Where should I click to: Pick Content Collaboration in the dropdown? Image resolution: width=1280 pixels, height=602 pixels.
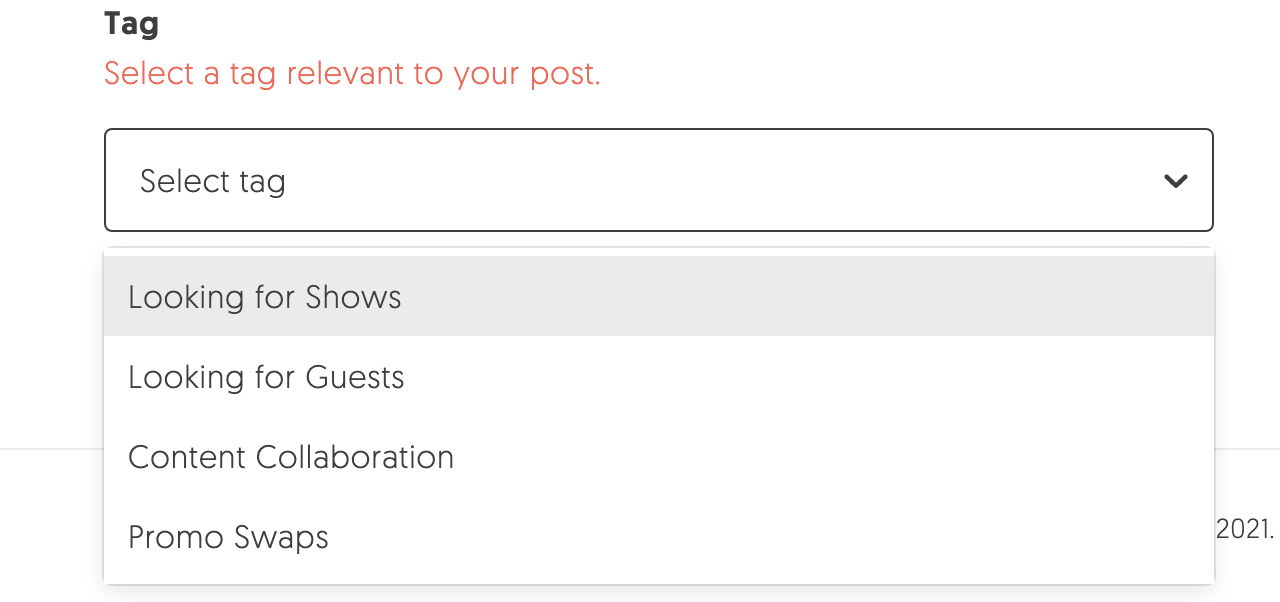coord(290,457)
